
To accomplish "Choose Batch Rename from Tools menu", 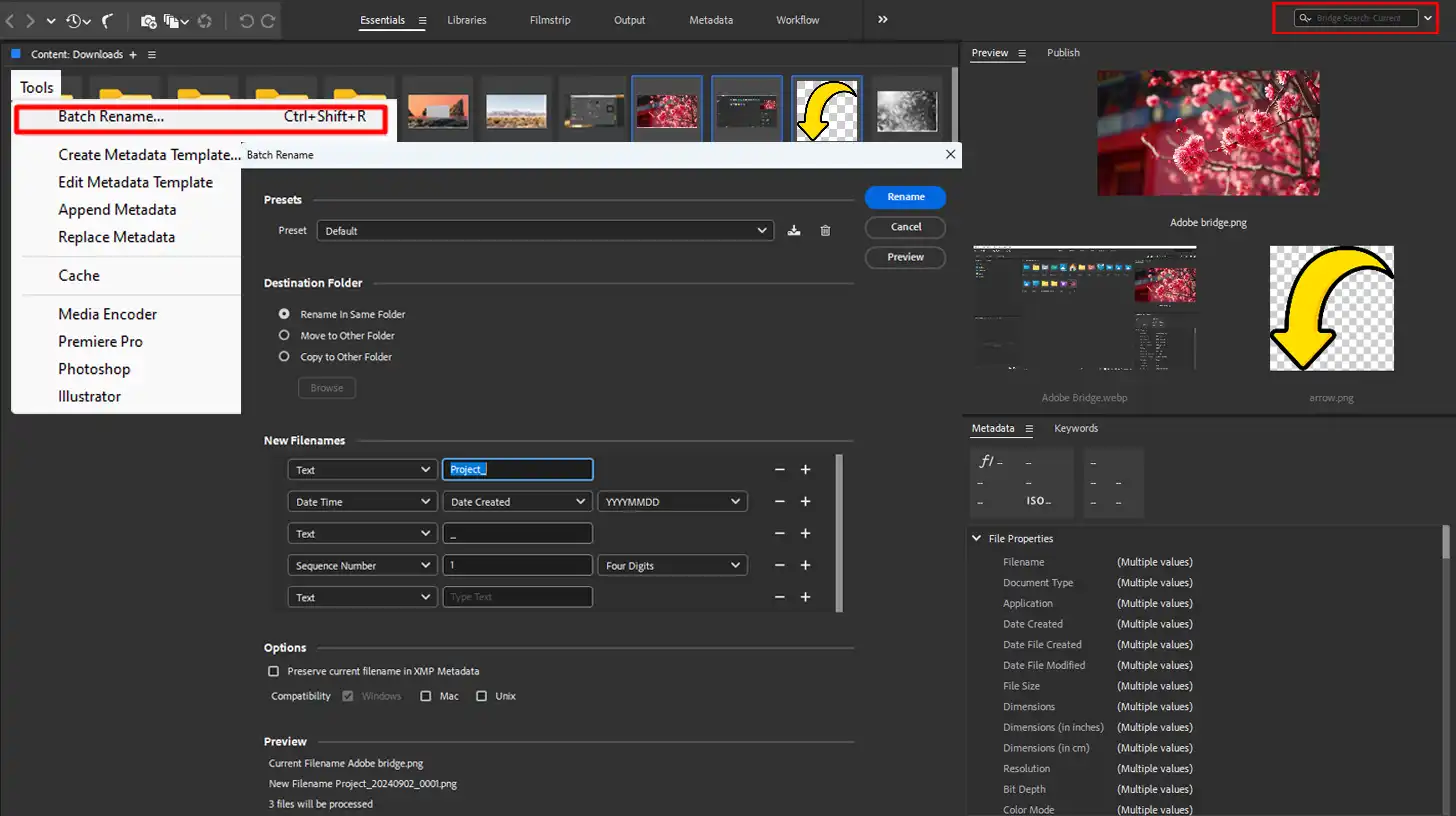I will point(200,117).
